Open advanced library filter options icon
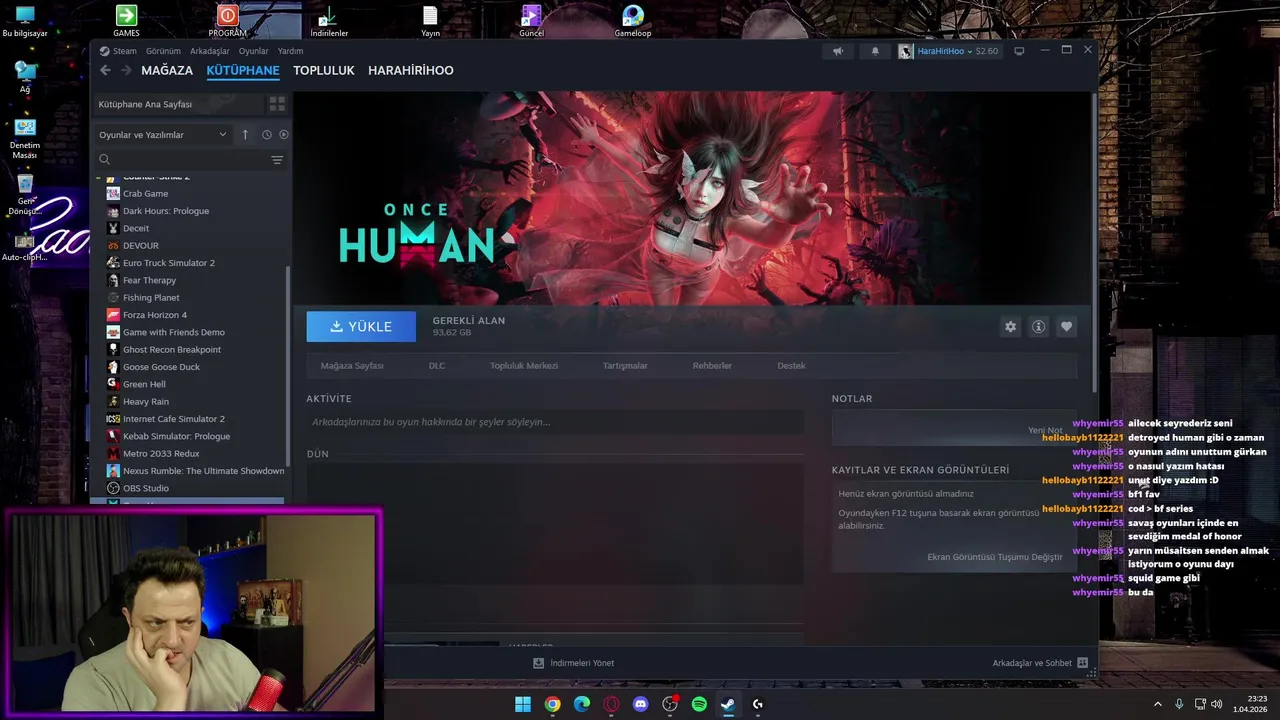This screenshot has width=1280, height=720. [x=277, y=160]
